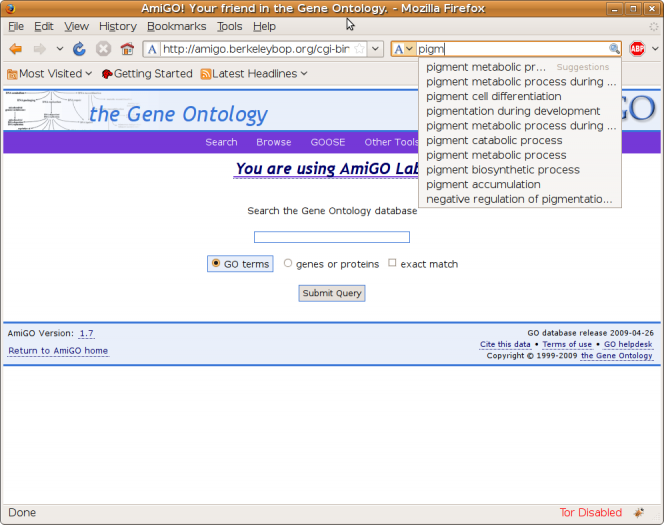Click the 'Done' status text
664x525 pixels.
pyautogui.click(x=22, y=513)
